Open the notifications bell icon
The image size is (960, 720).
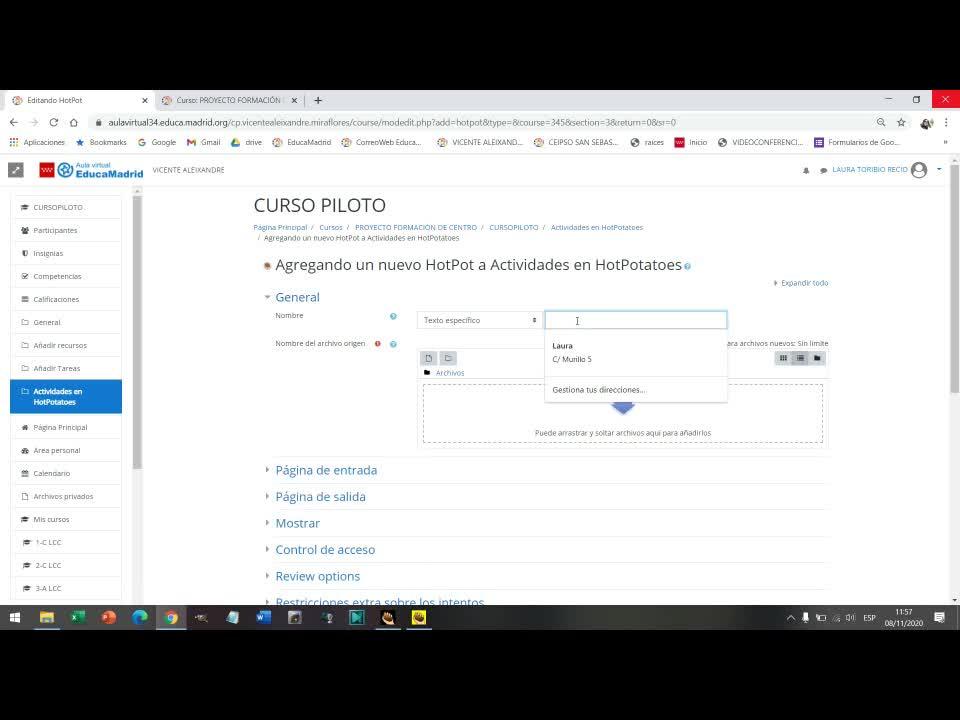click(806, 170)
